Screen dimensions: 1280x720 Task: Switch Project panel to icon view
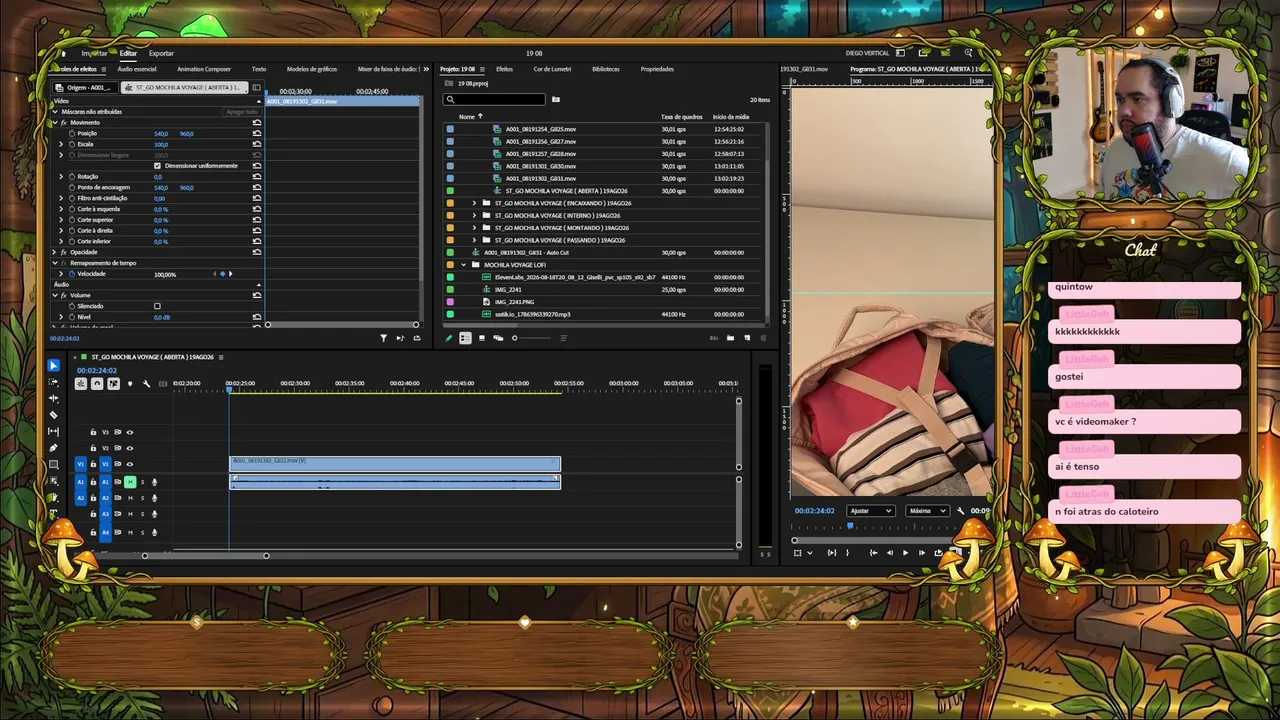click(481, 338)
